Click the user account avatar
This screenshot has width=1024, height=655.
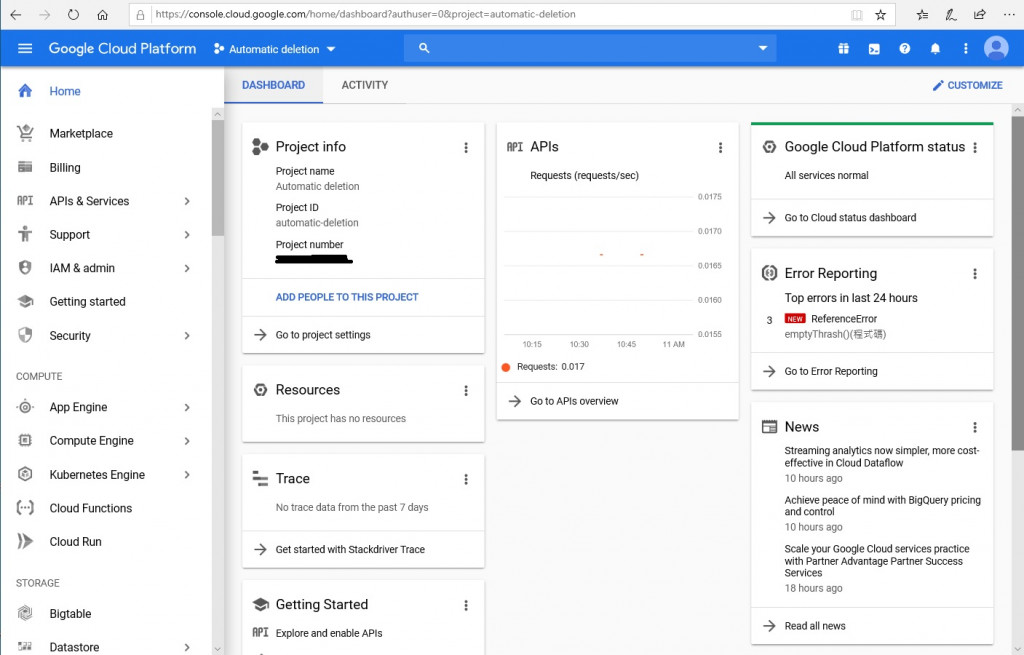pyautogui.click(x=996, y=48)
